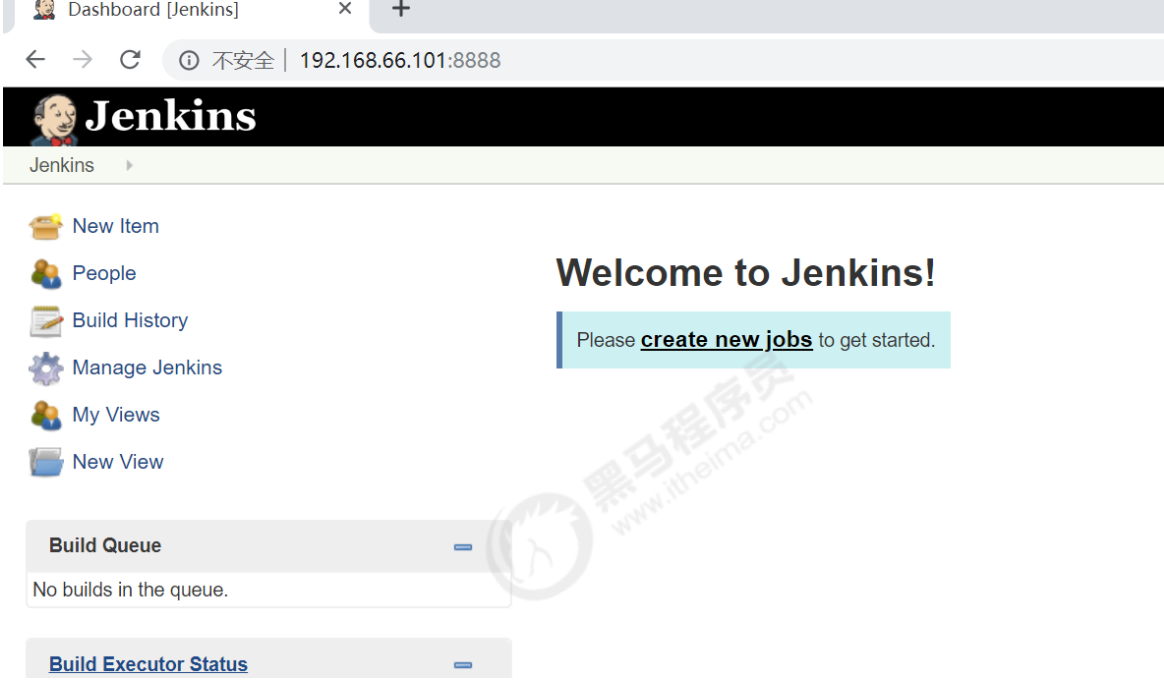Close the Dashboard [Jenkins] tab
Viewport: 1164px width, 683px height.
[x=344, y=9]
